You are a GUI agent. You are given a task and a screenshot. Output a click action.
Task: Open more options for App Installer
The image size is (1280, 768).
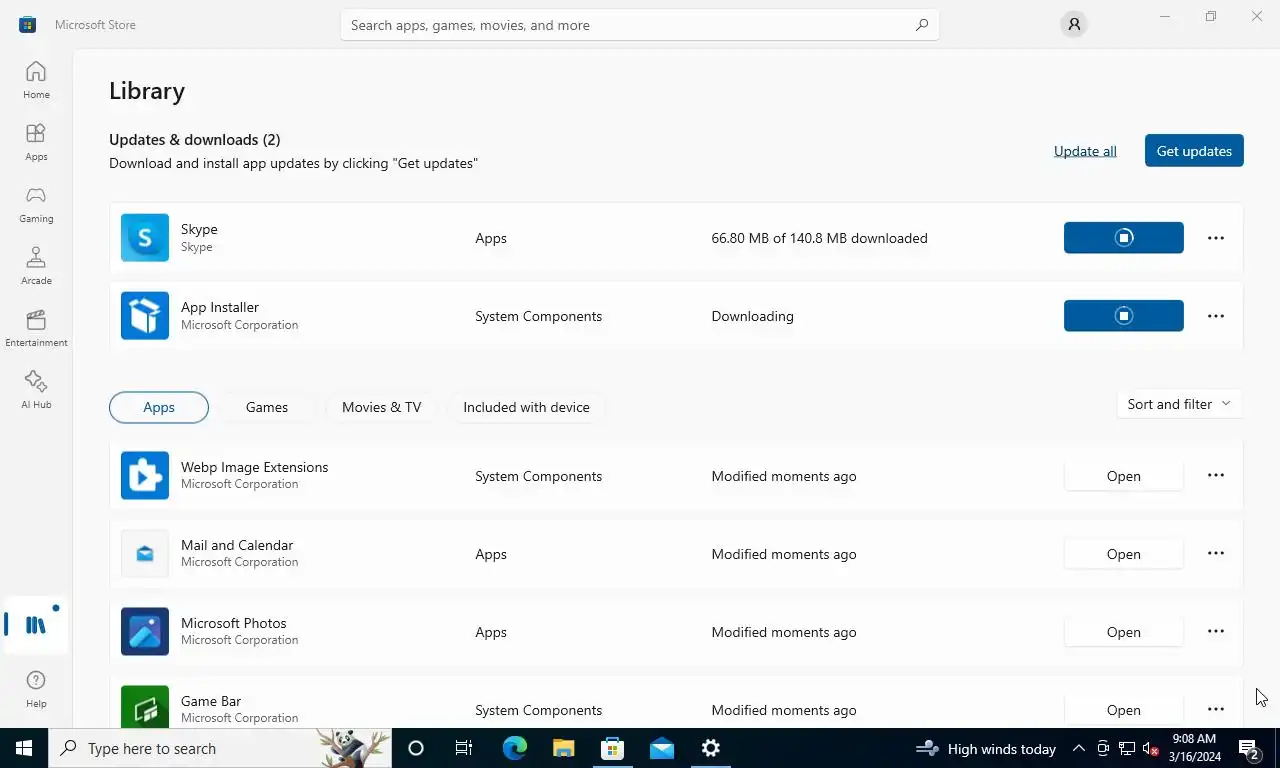(x=1216, y=316)
